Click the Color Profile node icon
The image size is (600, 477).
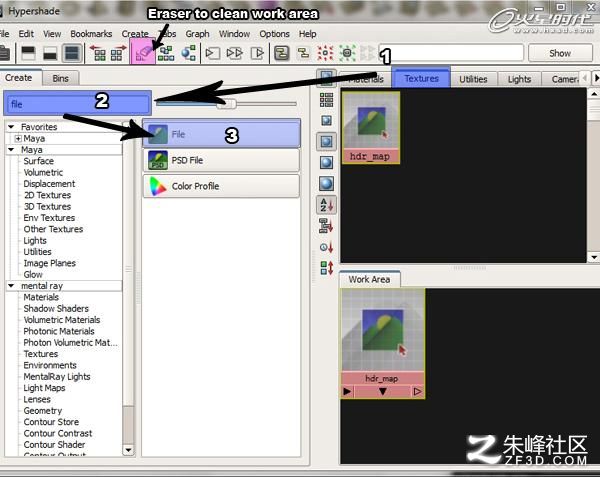pyautogui.click(x=158, y=186)
